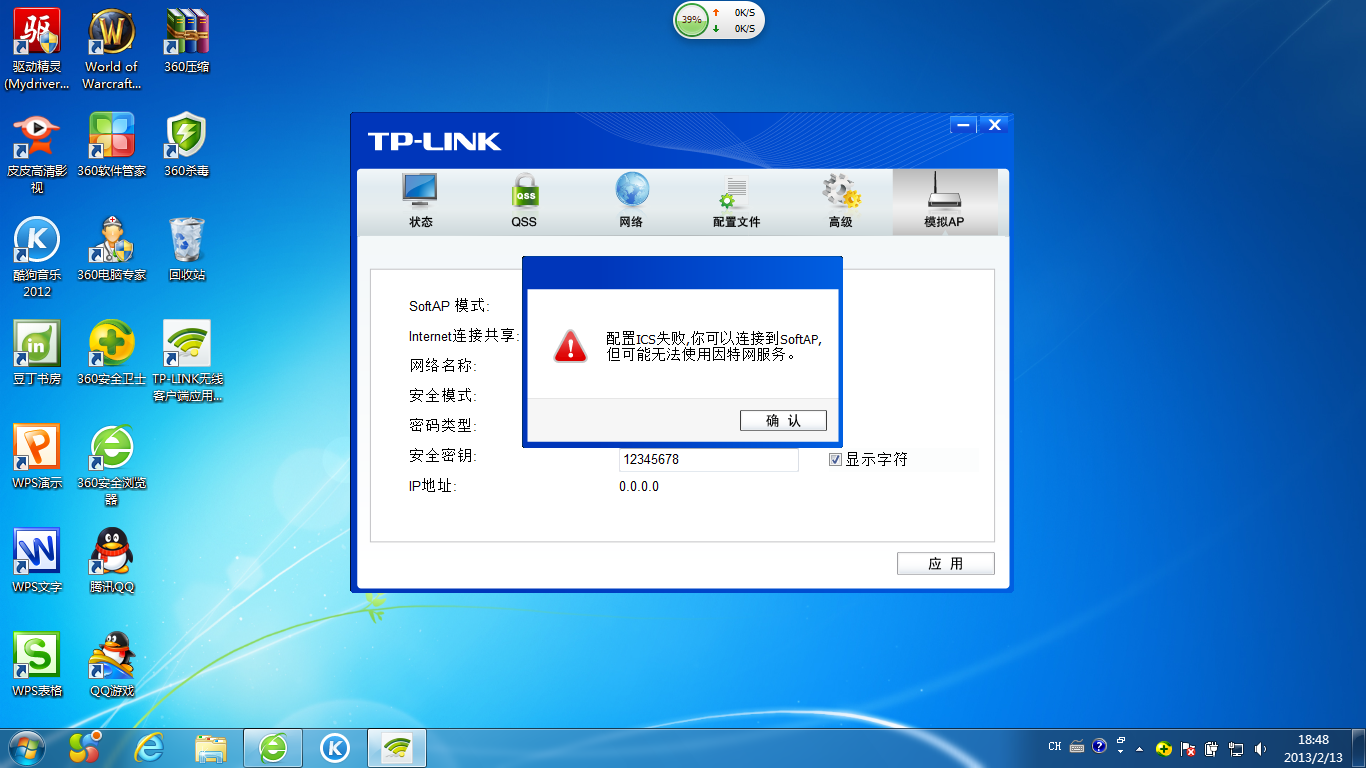Click the 确认 button in the error dialog
The height and width of the screenshot is (768, 1366).
pyautogui.click(x=783, y=421)
